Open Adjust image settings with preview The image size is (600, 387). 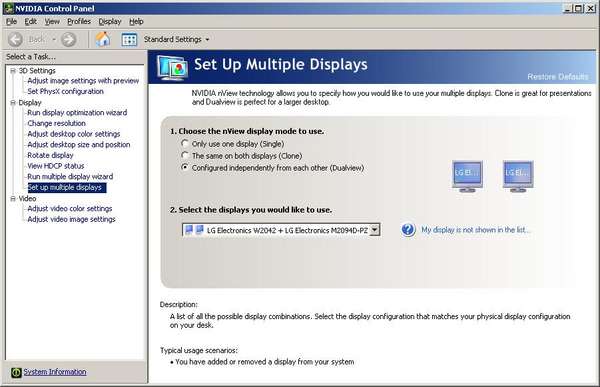point(83,81)
